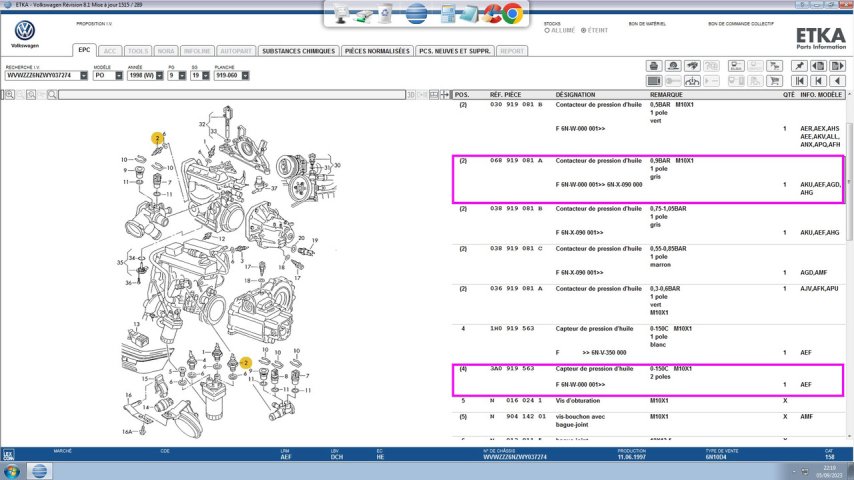Click the fit illustration arrows icon
Viewport: 854px width, 480px height.
click(445, 95)
